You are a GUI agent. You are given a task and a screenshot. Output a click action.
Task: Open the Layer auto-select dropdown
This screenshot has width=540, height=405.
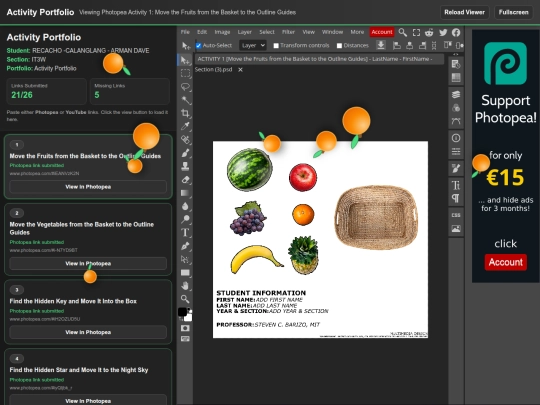[253, 45]
